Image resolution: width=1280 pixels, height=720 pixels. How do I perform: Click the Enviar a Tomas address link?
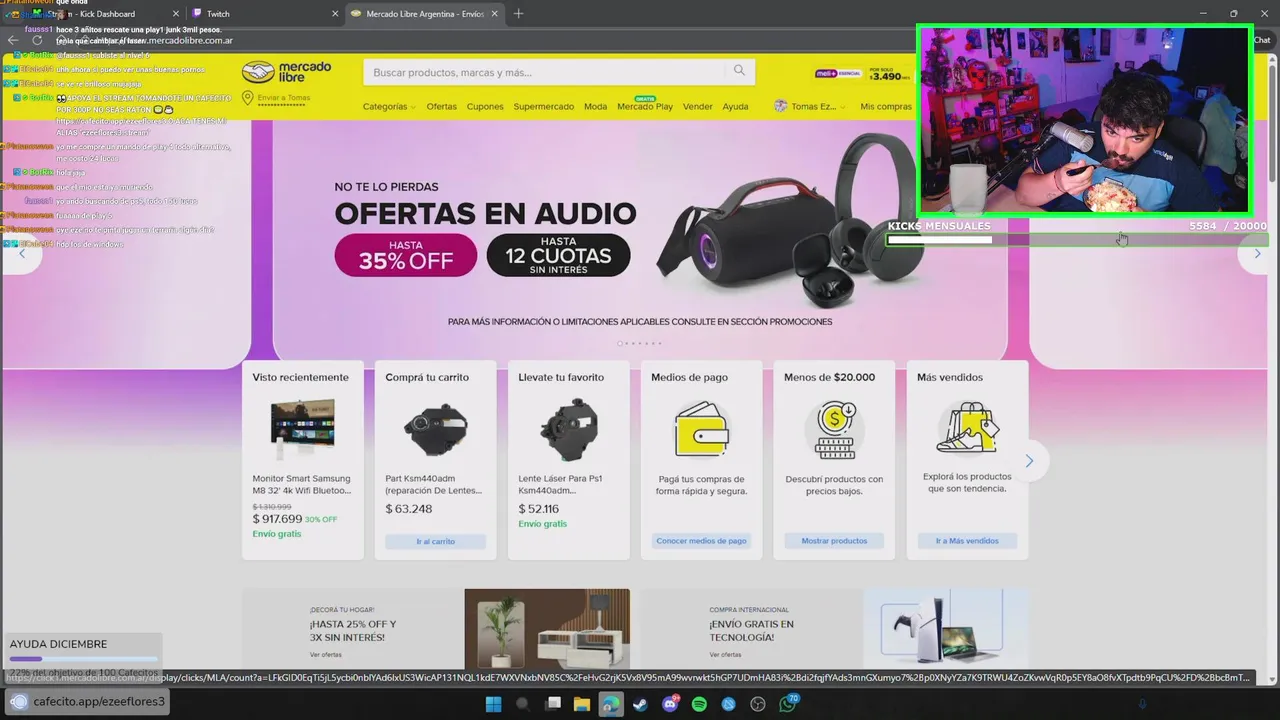[283, 98]
